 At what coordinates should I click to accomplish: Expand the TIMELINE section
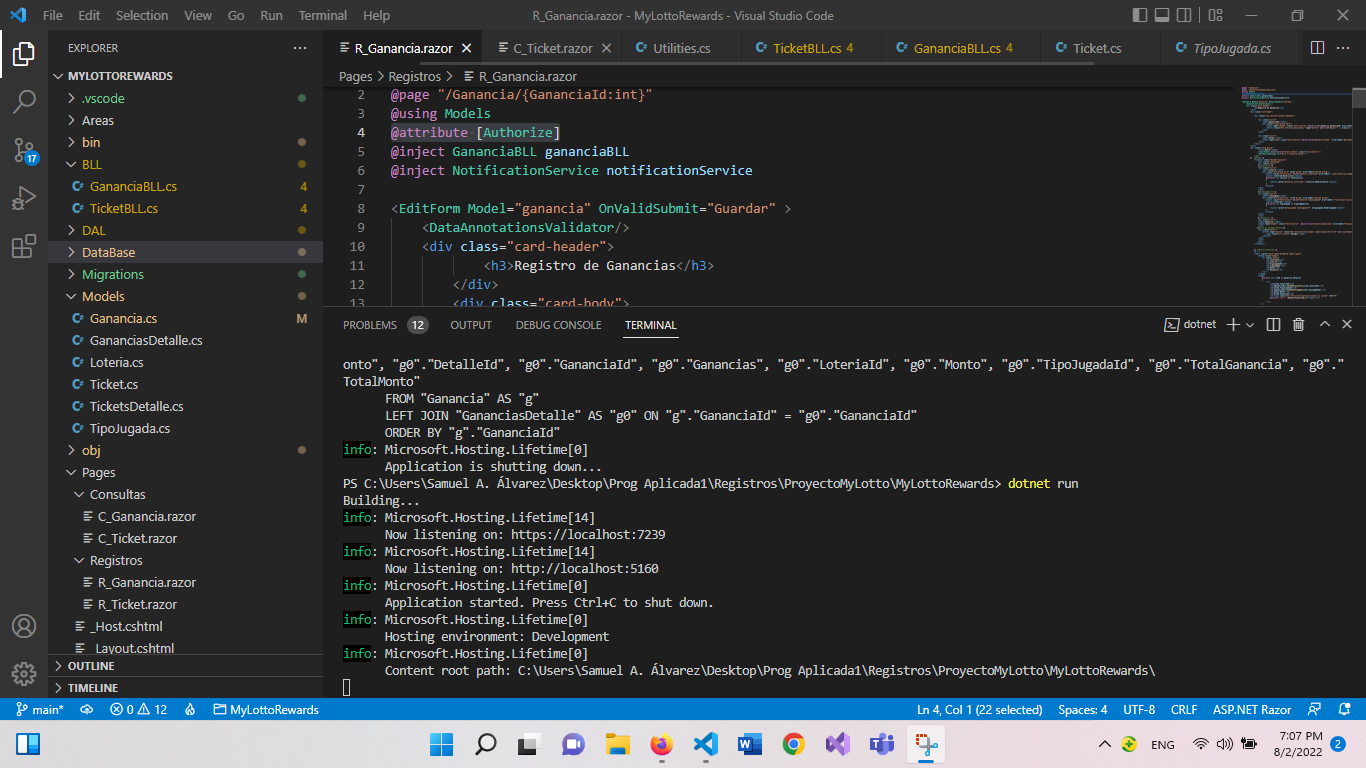(x=185, y=688)
